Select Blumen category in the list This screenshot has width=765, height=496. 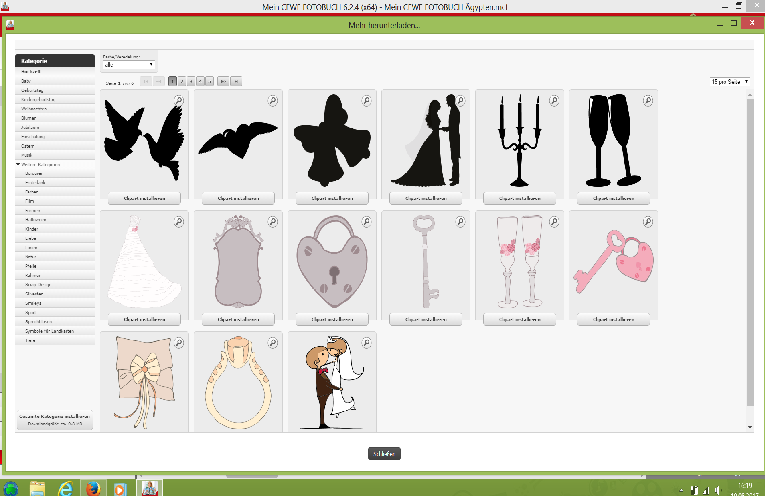[x=29, y=117]
